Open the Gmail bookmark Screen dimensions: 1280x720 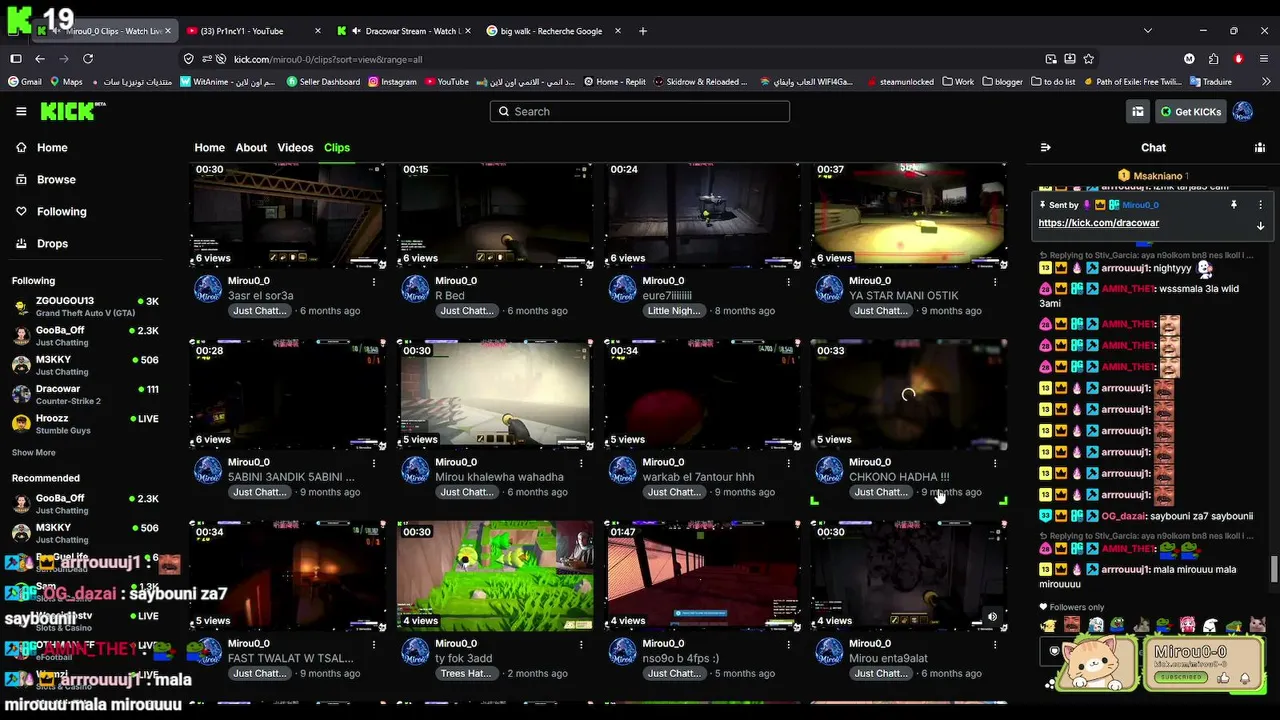pyautogui.click(x=24, y=82)
